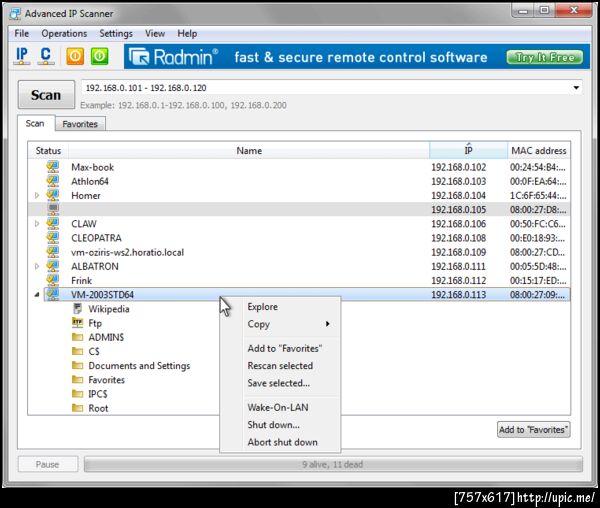Click the Favorites shared folder icon

tap(78, 379)
